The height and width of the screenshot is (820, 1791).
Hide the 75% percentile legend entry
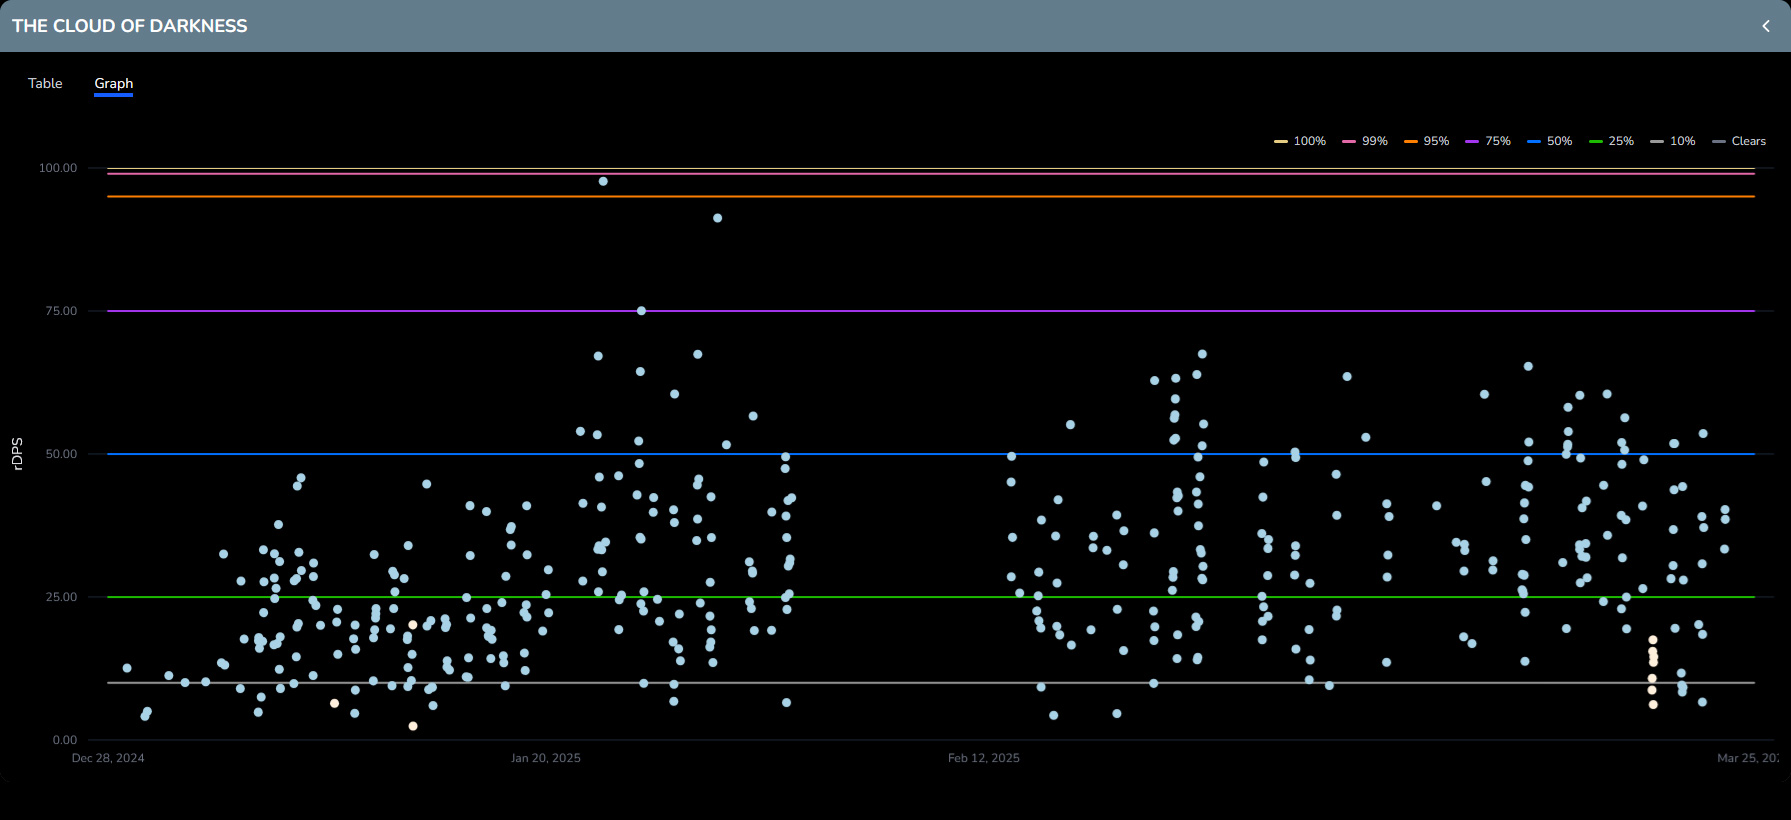(x=1488, y=141)
